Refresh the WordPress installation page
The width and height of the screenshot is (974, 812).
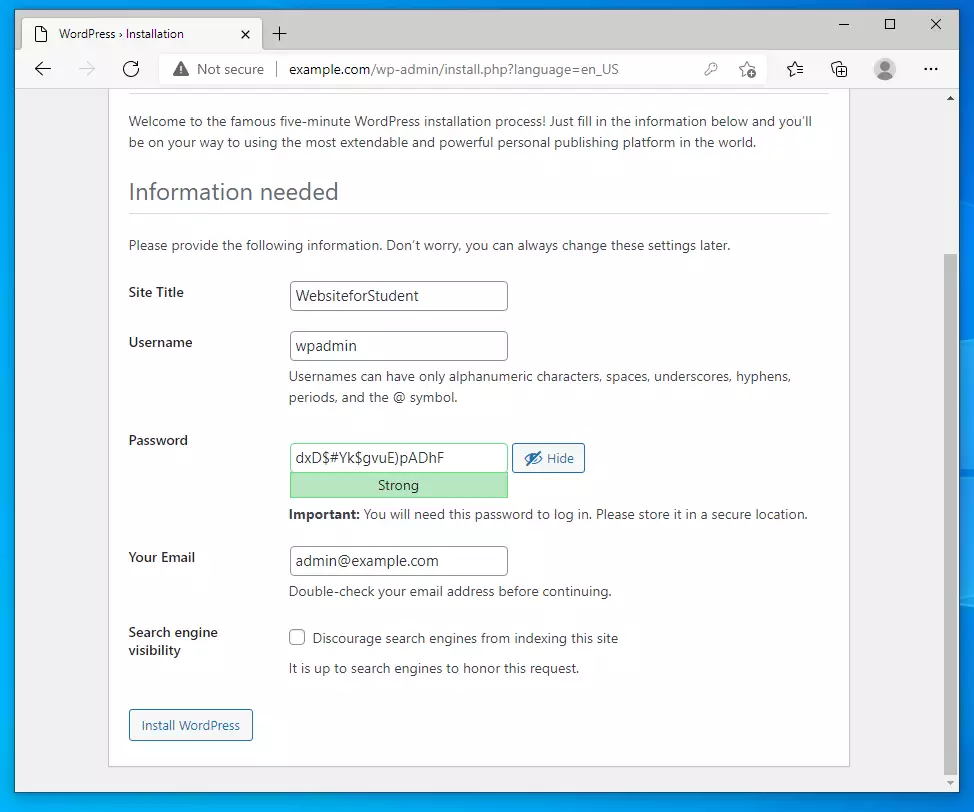(131, 69)
